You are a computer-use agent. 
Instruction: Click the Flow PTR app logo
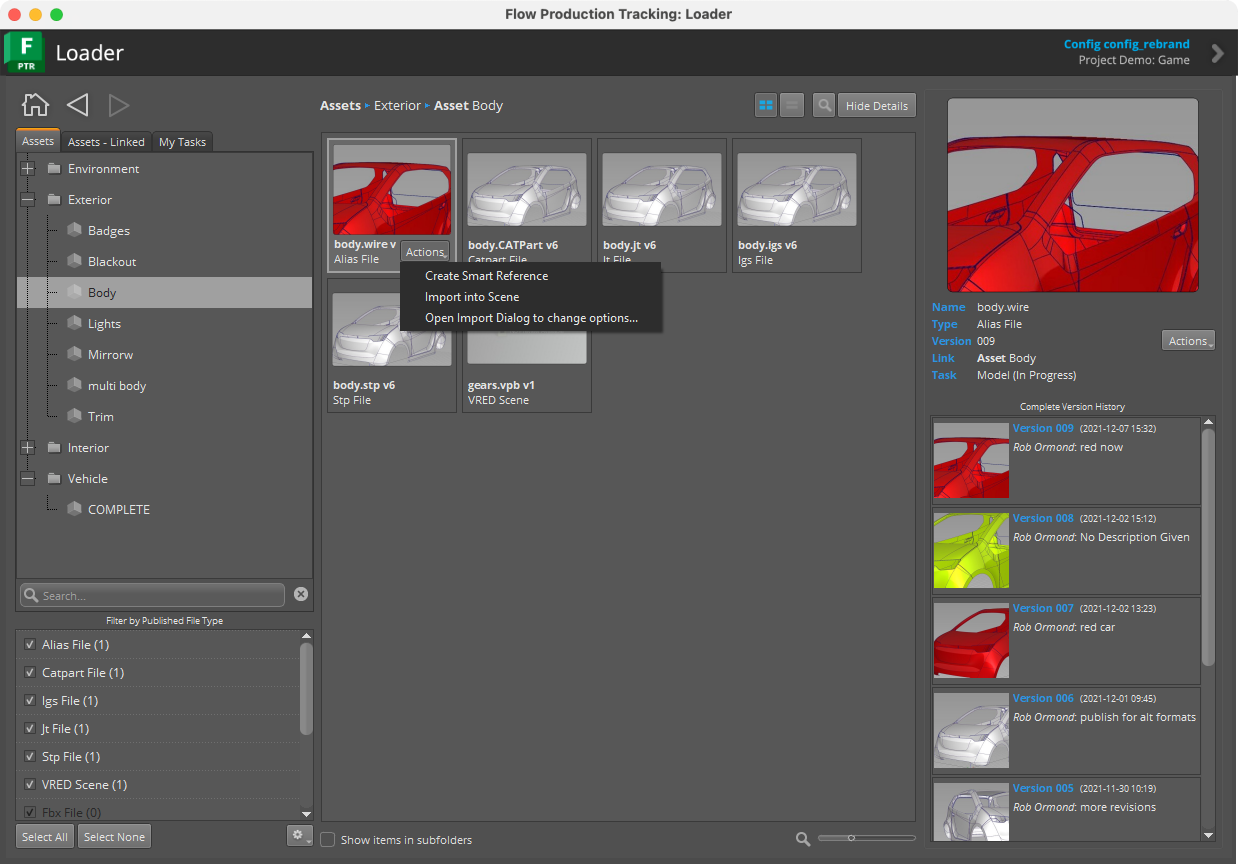(24, 52)
